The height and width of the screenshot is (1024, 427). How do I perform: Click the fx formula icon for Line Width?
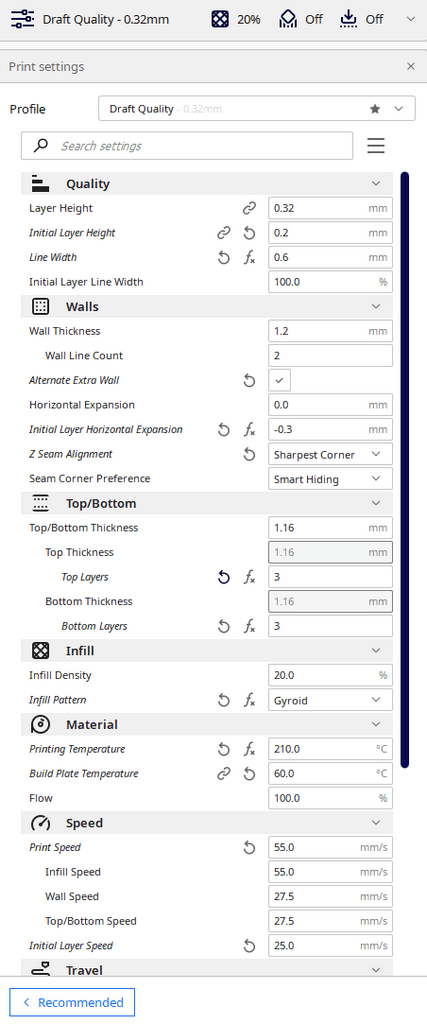pyautogui.click(x=249, y=257)
